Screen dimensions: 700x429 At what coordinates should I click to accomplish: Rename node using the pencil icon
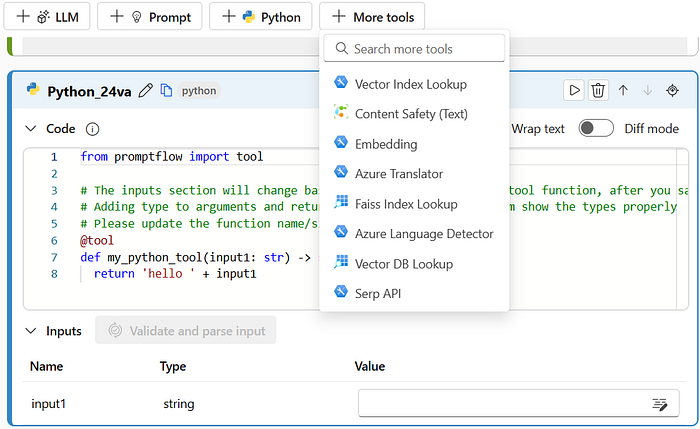(146, 90)
